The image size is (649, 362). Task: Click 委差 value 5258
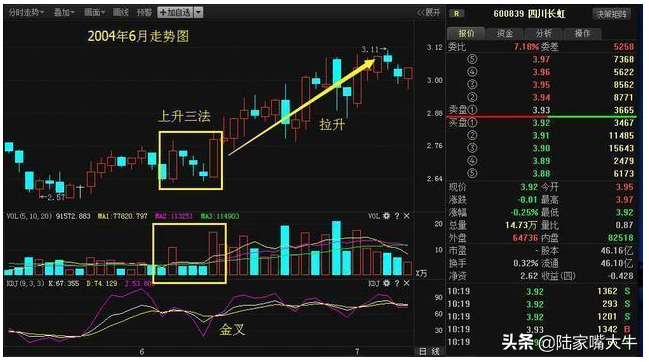coord(623,46)
